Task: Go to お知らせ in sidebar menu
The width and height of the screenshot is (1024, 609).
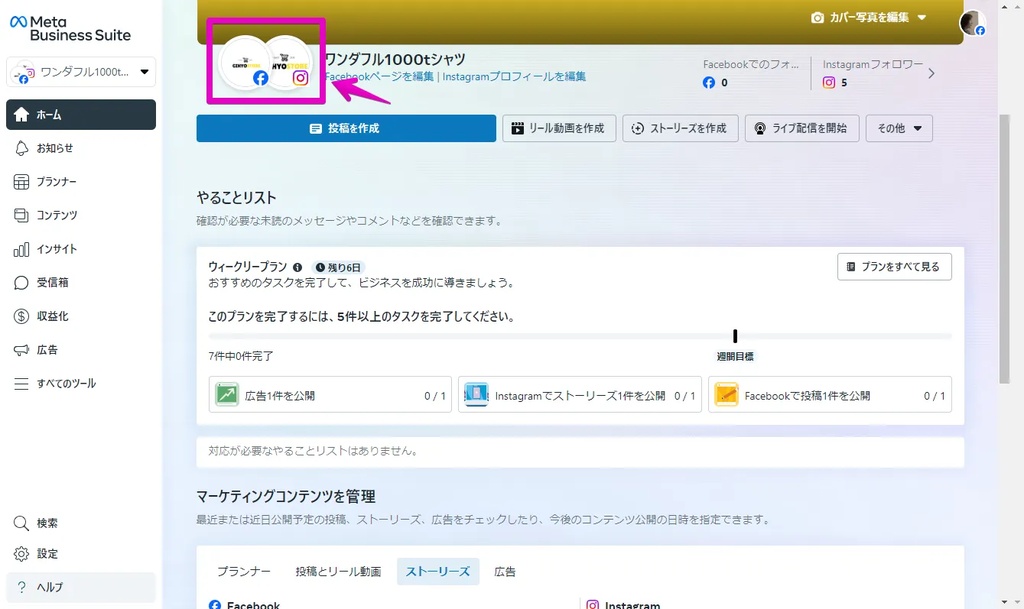Action: pyautogui.click(x=81, y=148)
